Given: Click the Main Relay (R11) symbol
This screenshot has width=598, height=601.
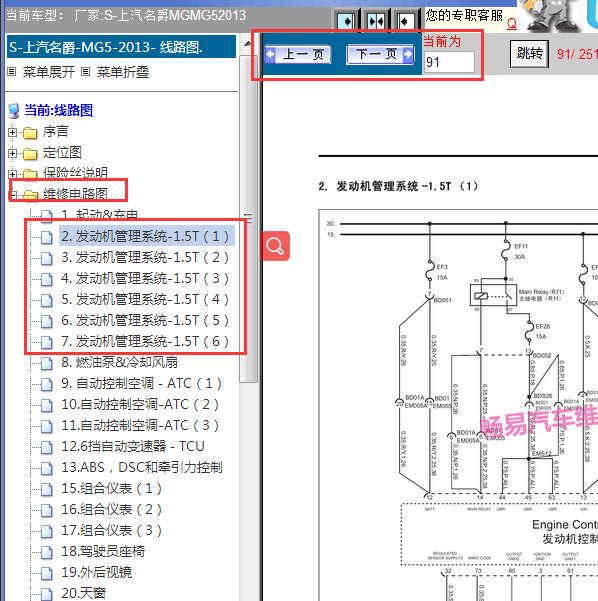Looking at the screenshot, I should (x=493, y=295).
